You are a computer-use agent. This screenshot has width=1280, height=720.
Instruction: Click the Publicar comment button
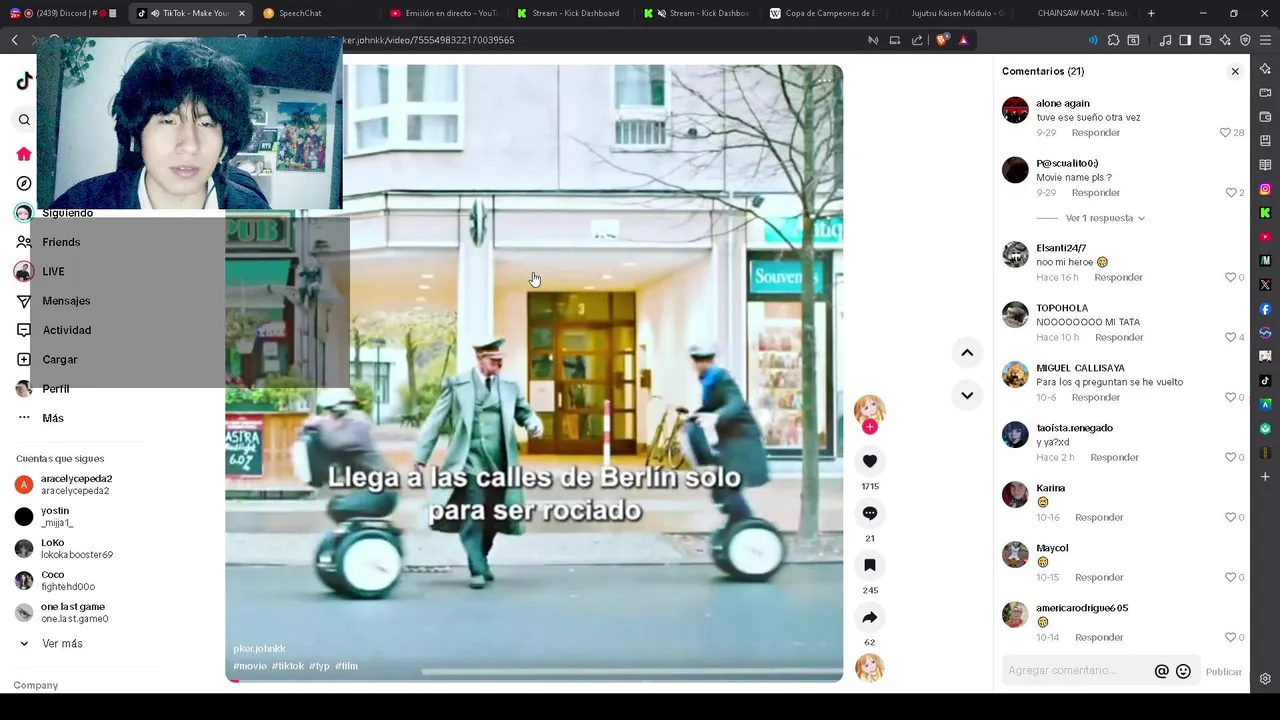pyautogui.click(x=1223, y=672)
